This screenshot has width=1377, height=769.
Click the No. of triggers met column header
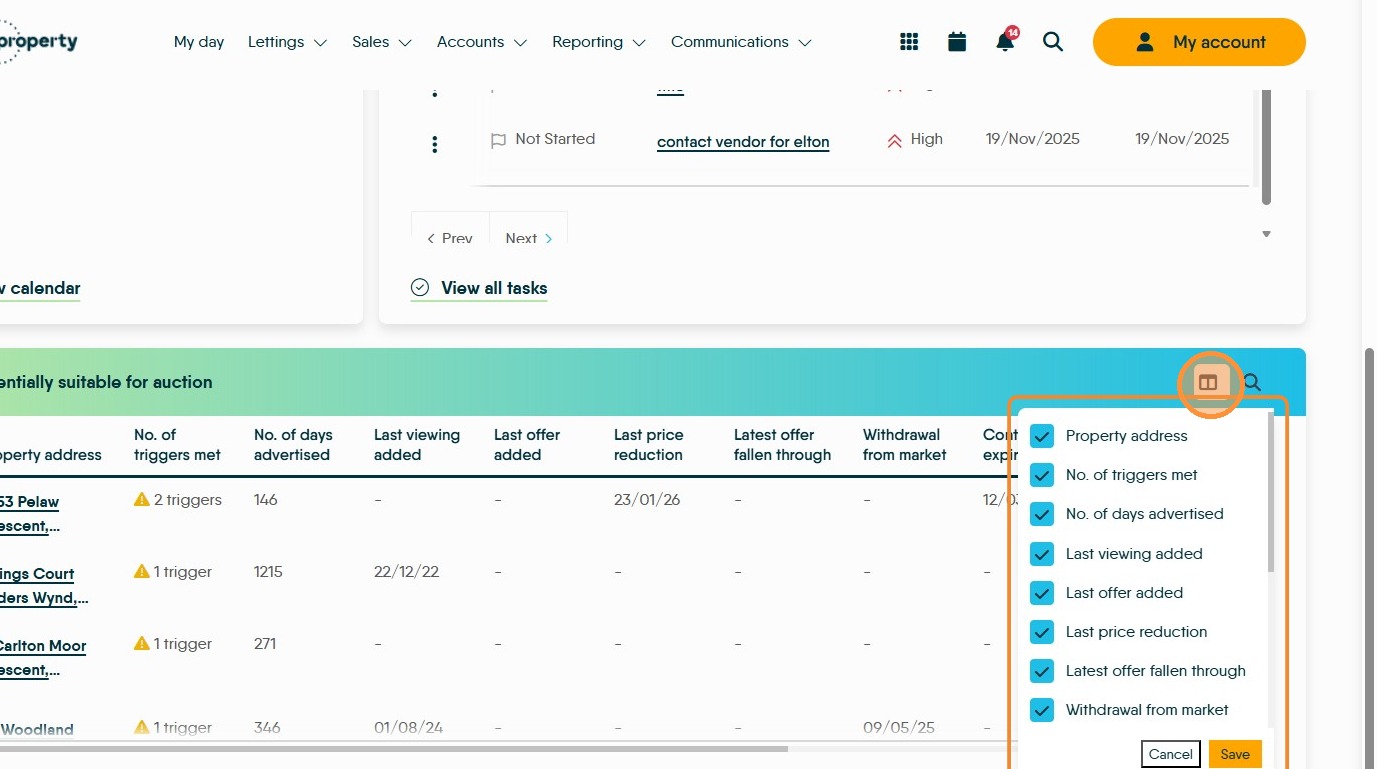(x=177, y=445)
